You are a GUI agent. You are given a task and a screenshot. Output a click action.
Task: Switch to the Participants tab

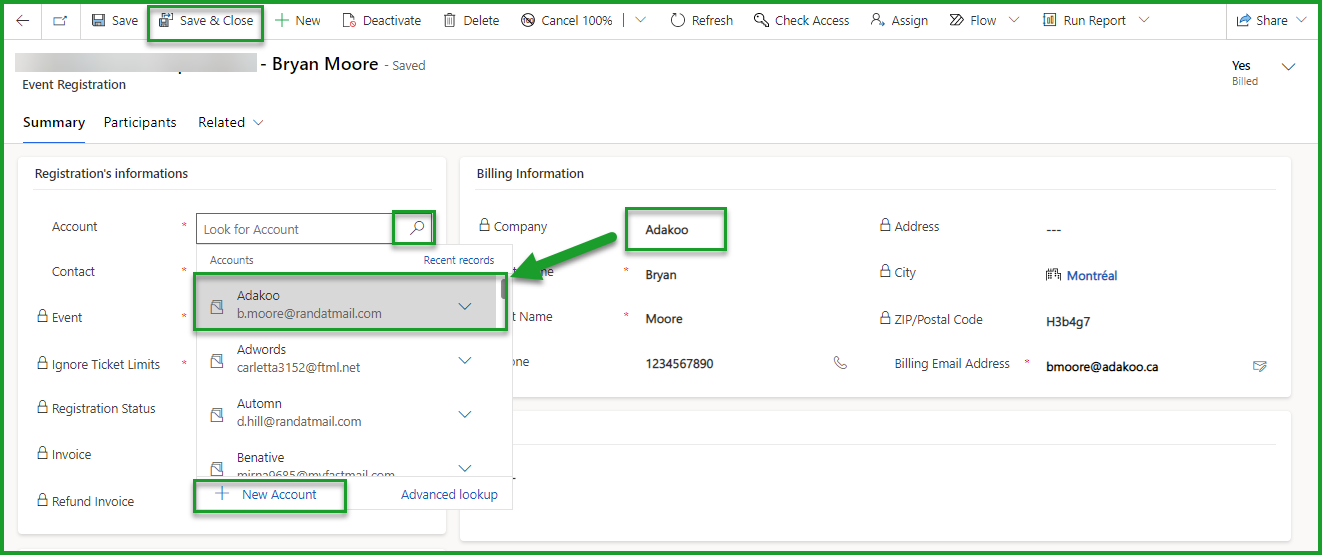tap(140, 122)
